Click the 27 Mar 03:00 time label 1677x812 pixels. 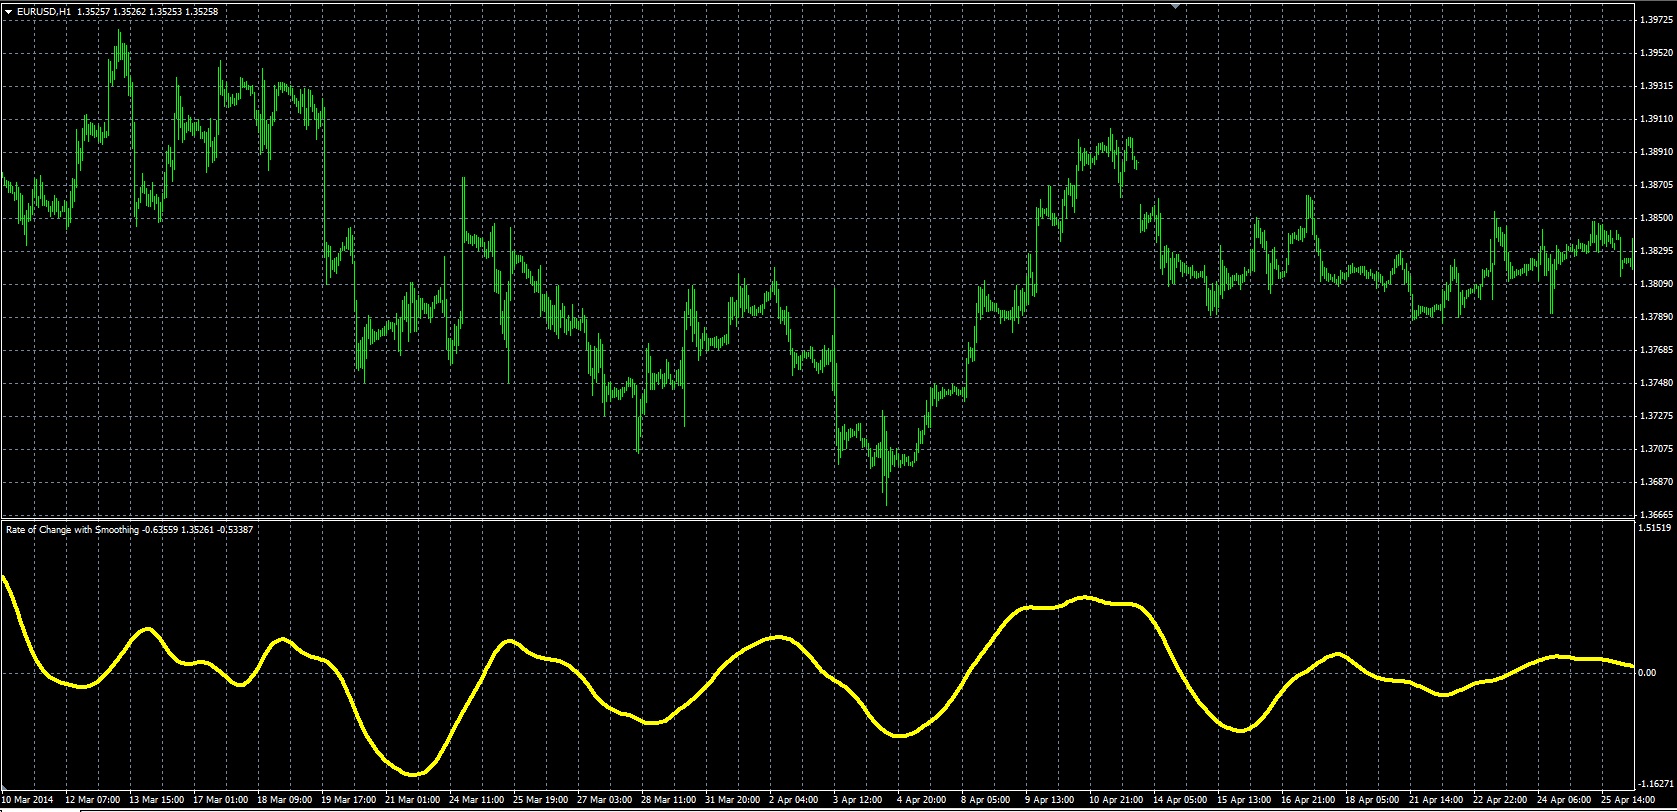pyautogui.click(x=605, y=800)
